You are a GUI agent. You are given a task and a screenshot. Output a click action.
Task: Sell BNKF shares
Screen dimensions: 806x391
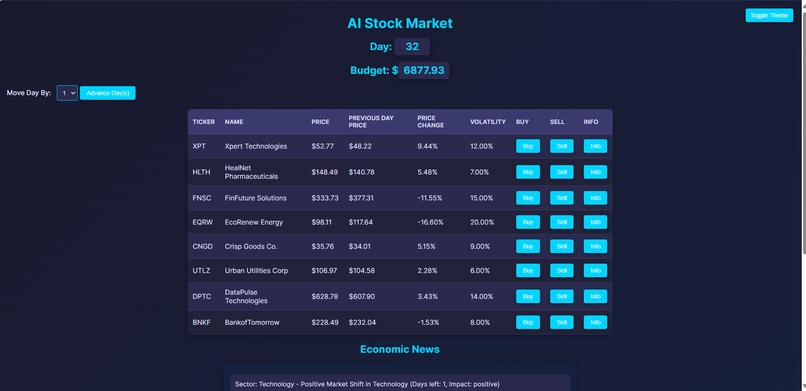pos(562,322)
